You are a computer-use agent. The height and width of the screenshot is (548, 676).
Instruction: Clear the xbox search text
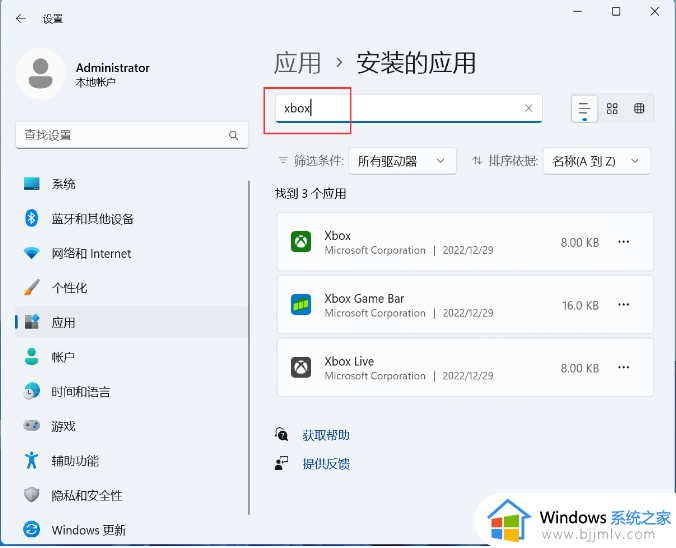tap(529, 108)
